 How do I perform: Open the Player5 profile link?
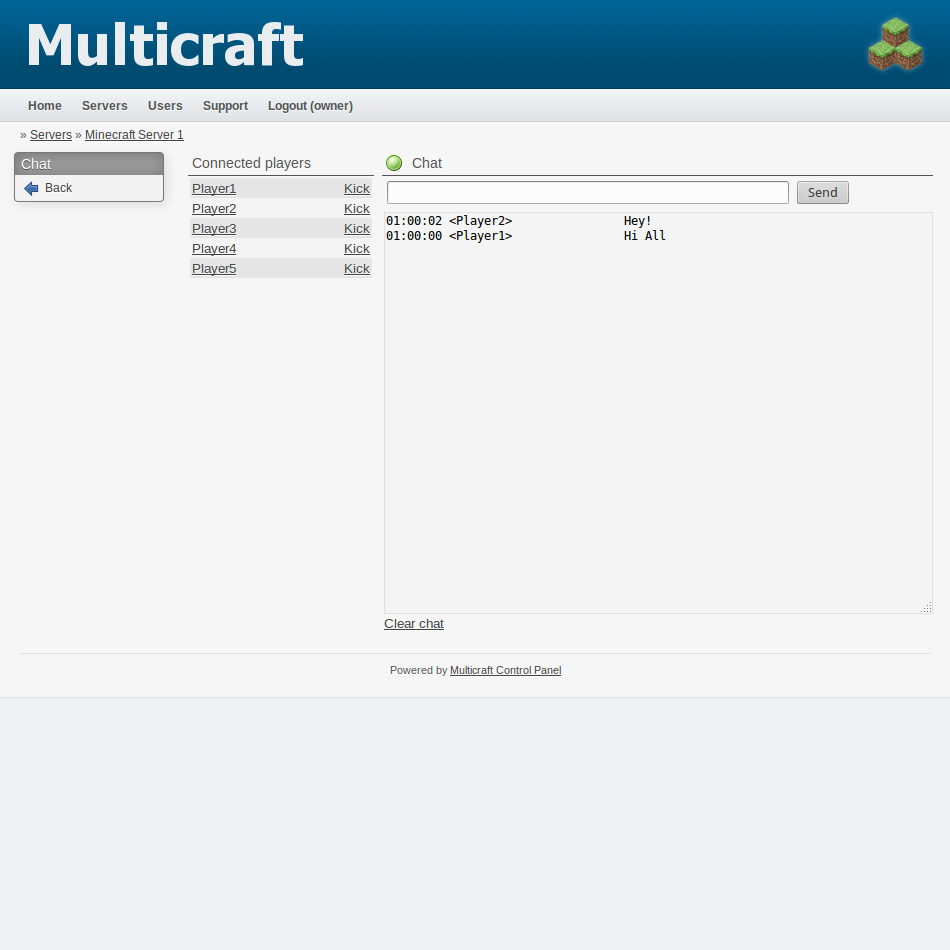[214, 268]
